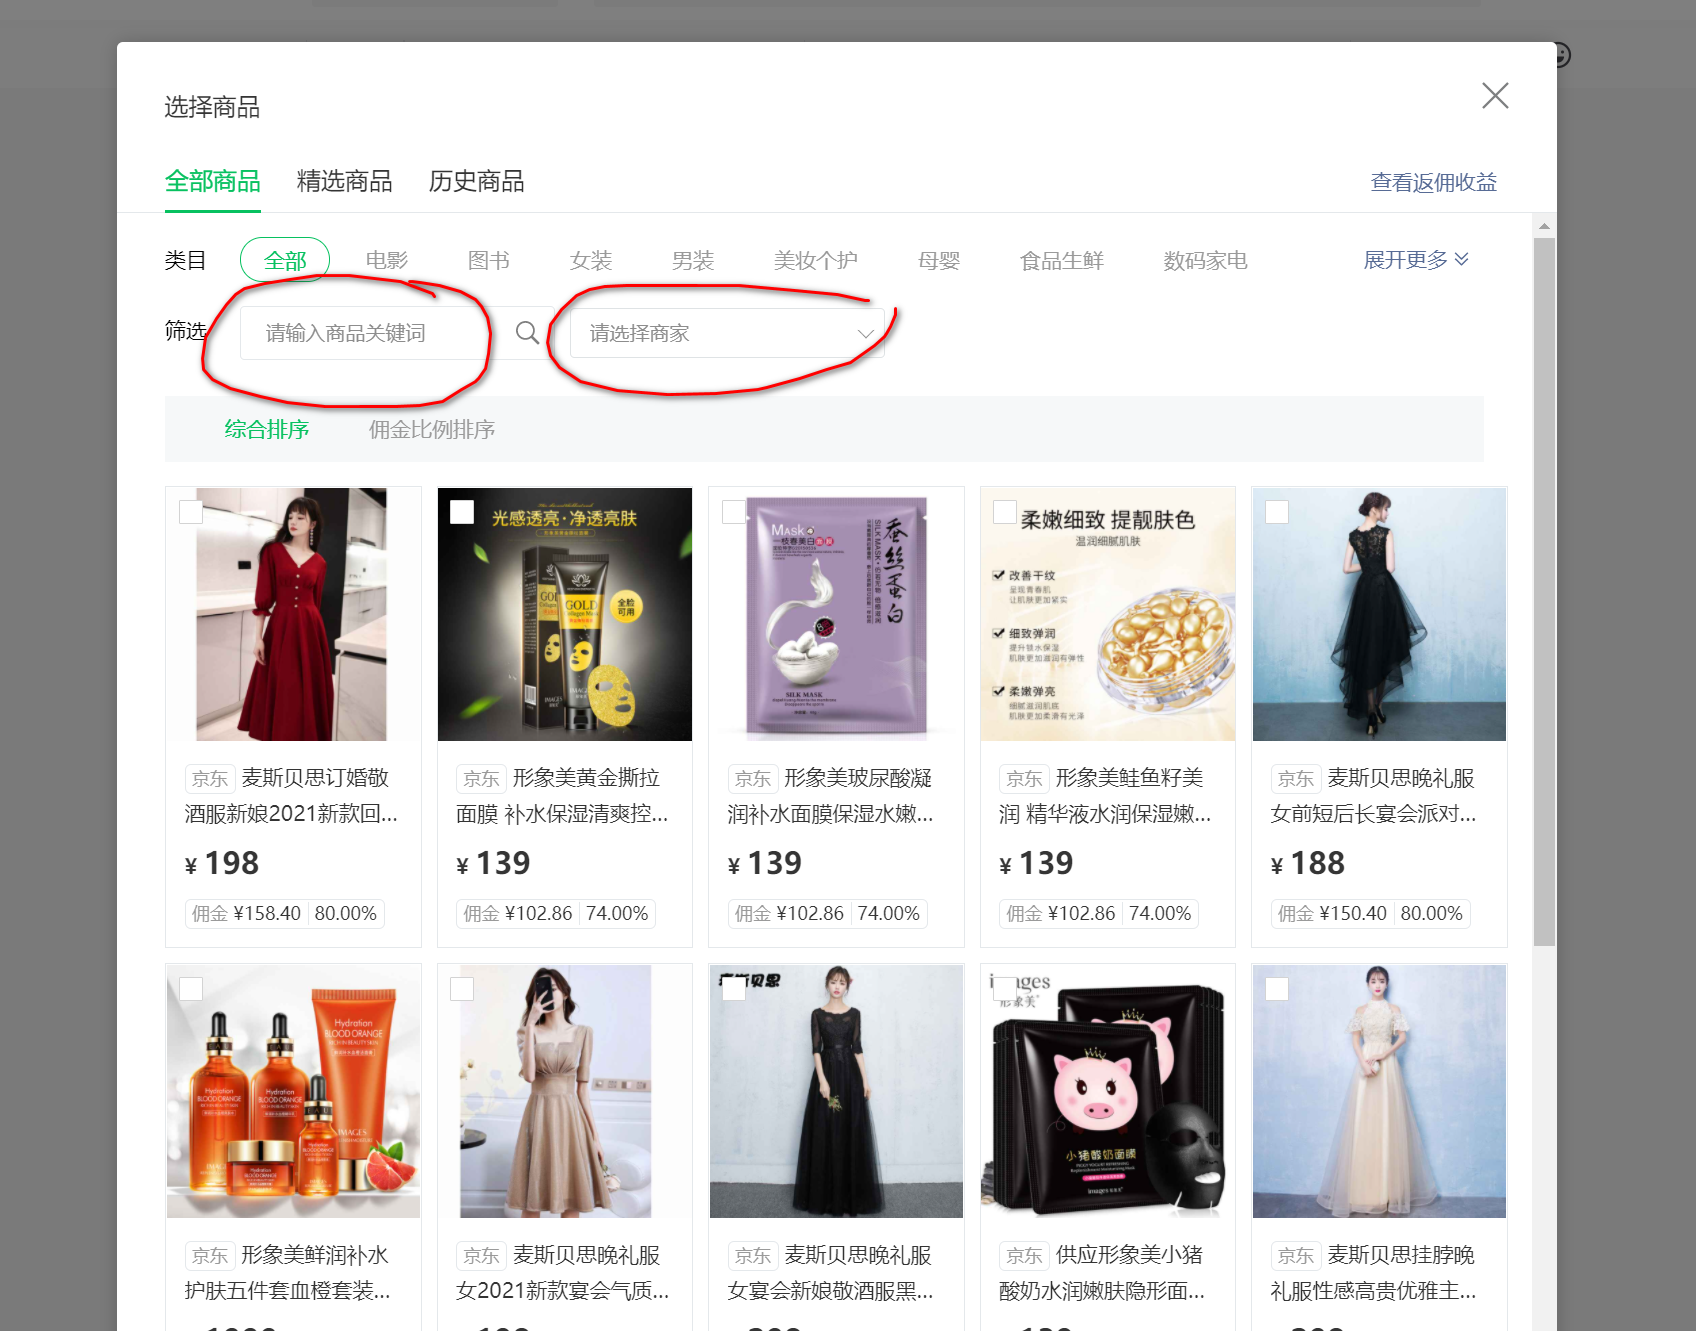
Task: Open the champagne halter gown image
Action: pyautogui.click(x=1379, y=1091)
